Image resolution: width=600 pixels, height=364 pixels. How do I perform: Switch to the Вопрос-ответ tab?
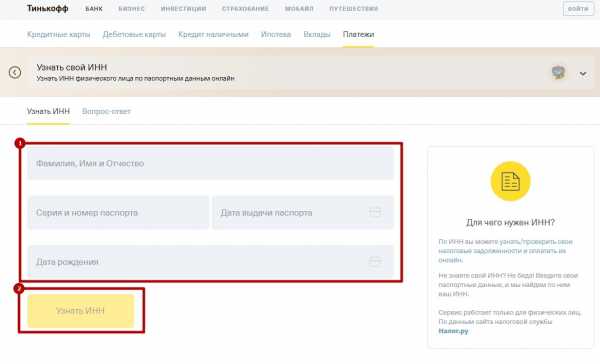tap(106, 111)
